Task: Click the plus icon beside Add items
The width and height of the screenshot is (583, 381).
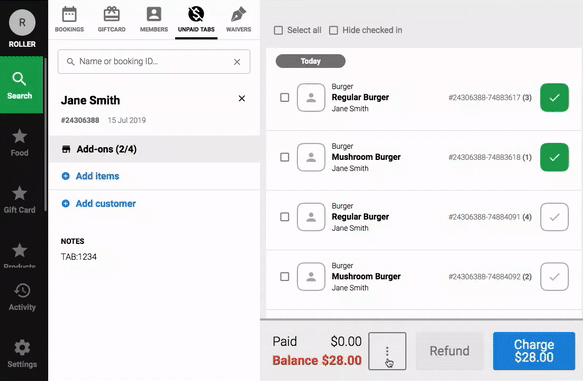Action: pos(65,176)
